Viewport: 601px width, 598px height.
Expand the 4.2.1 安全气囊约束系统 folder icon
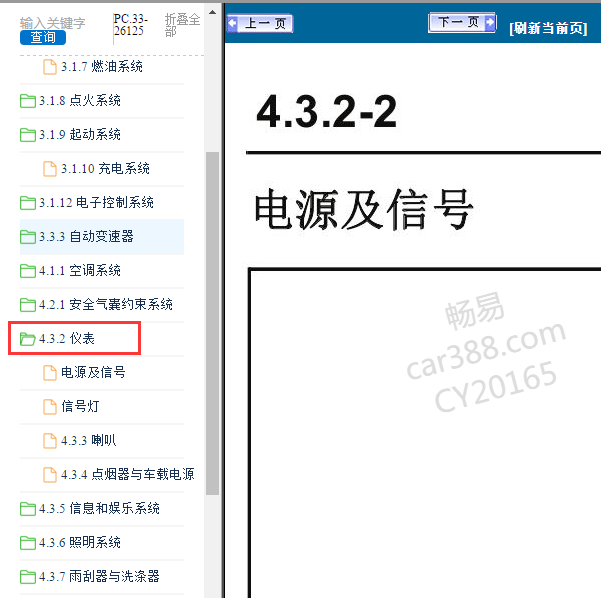28,305
